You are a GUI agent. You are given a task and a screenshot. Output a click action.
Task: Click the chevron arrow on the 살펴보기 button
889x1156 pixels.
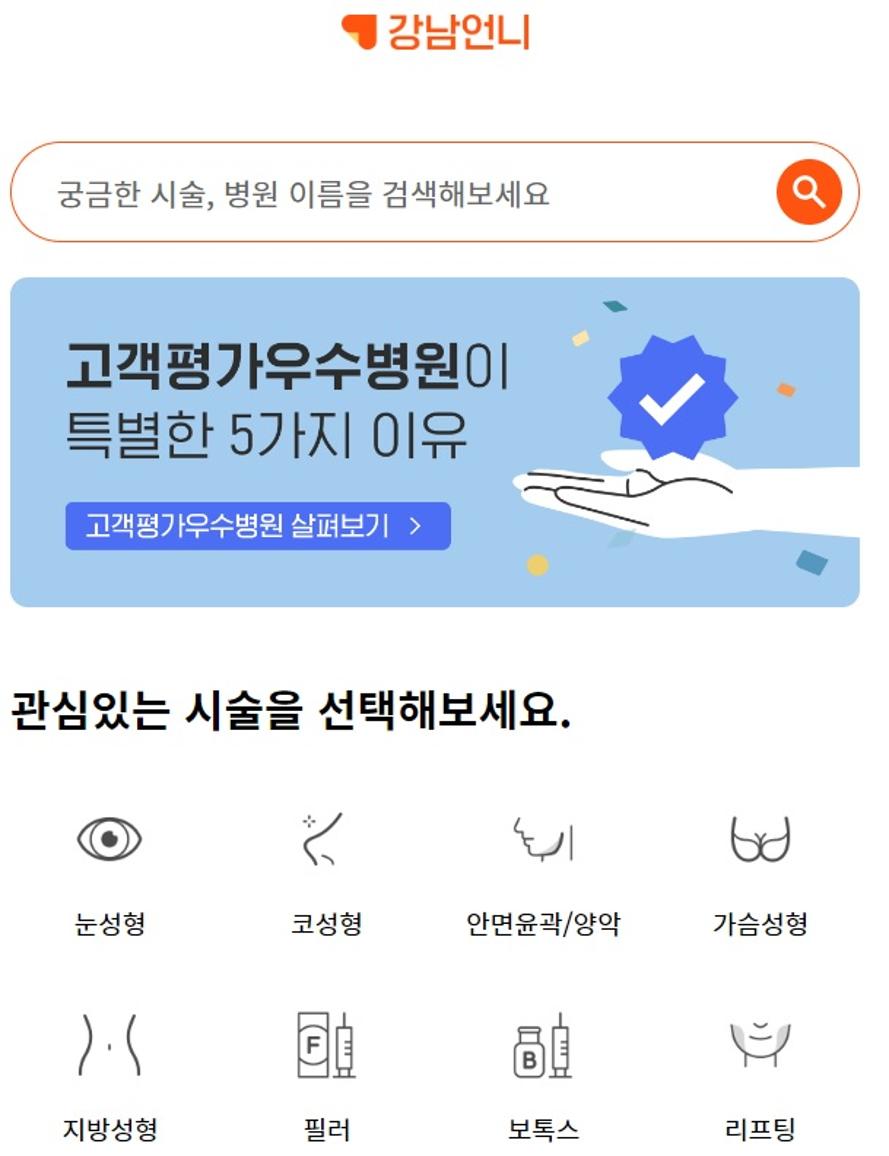point(415,526)
